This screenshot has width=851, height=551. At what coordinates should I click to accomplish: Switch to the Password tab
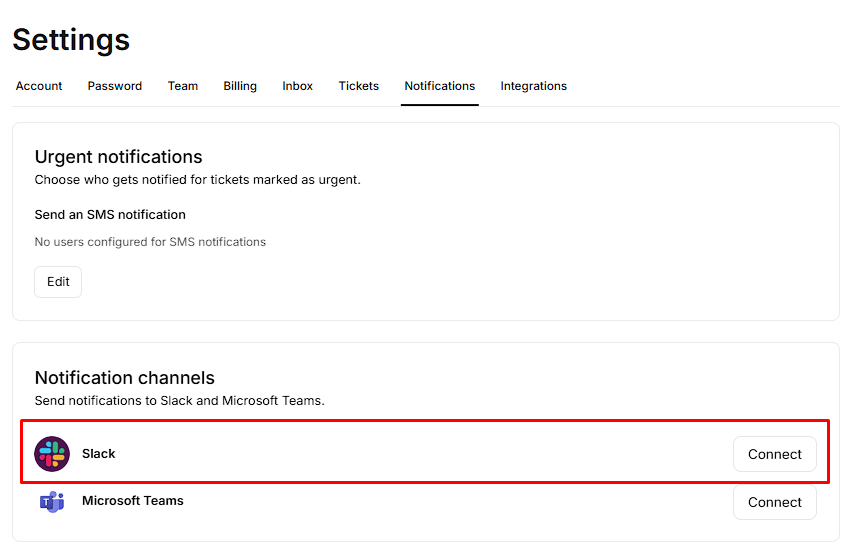(x=115, y=86)
